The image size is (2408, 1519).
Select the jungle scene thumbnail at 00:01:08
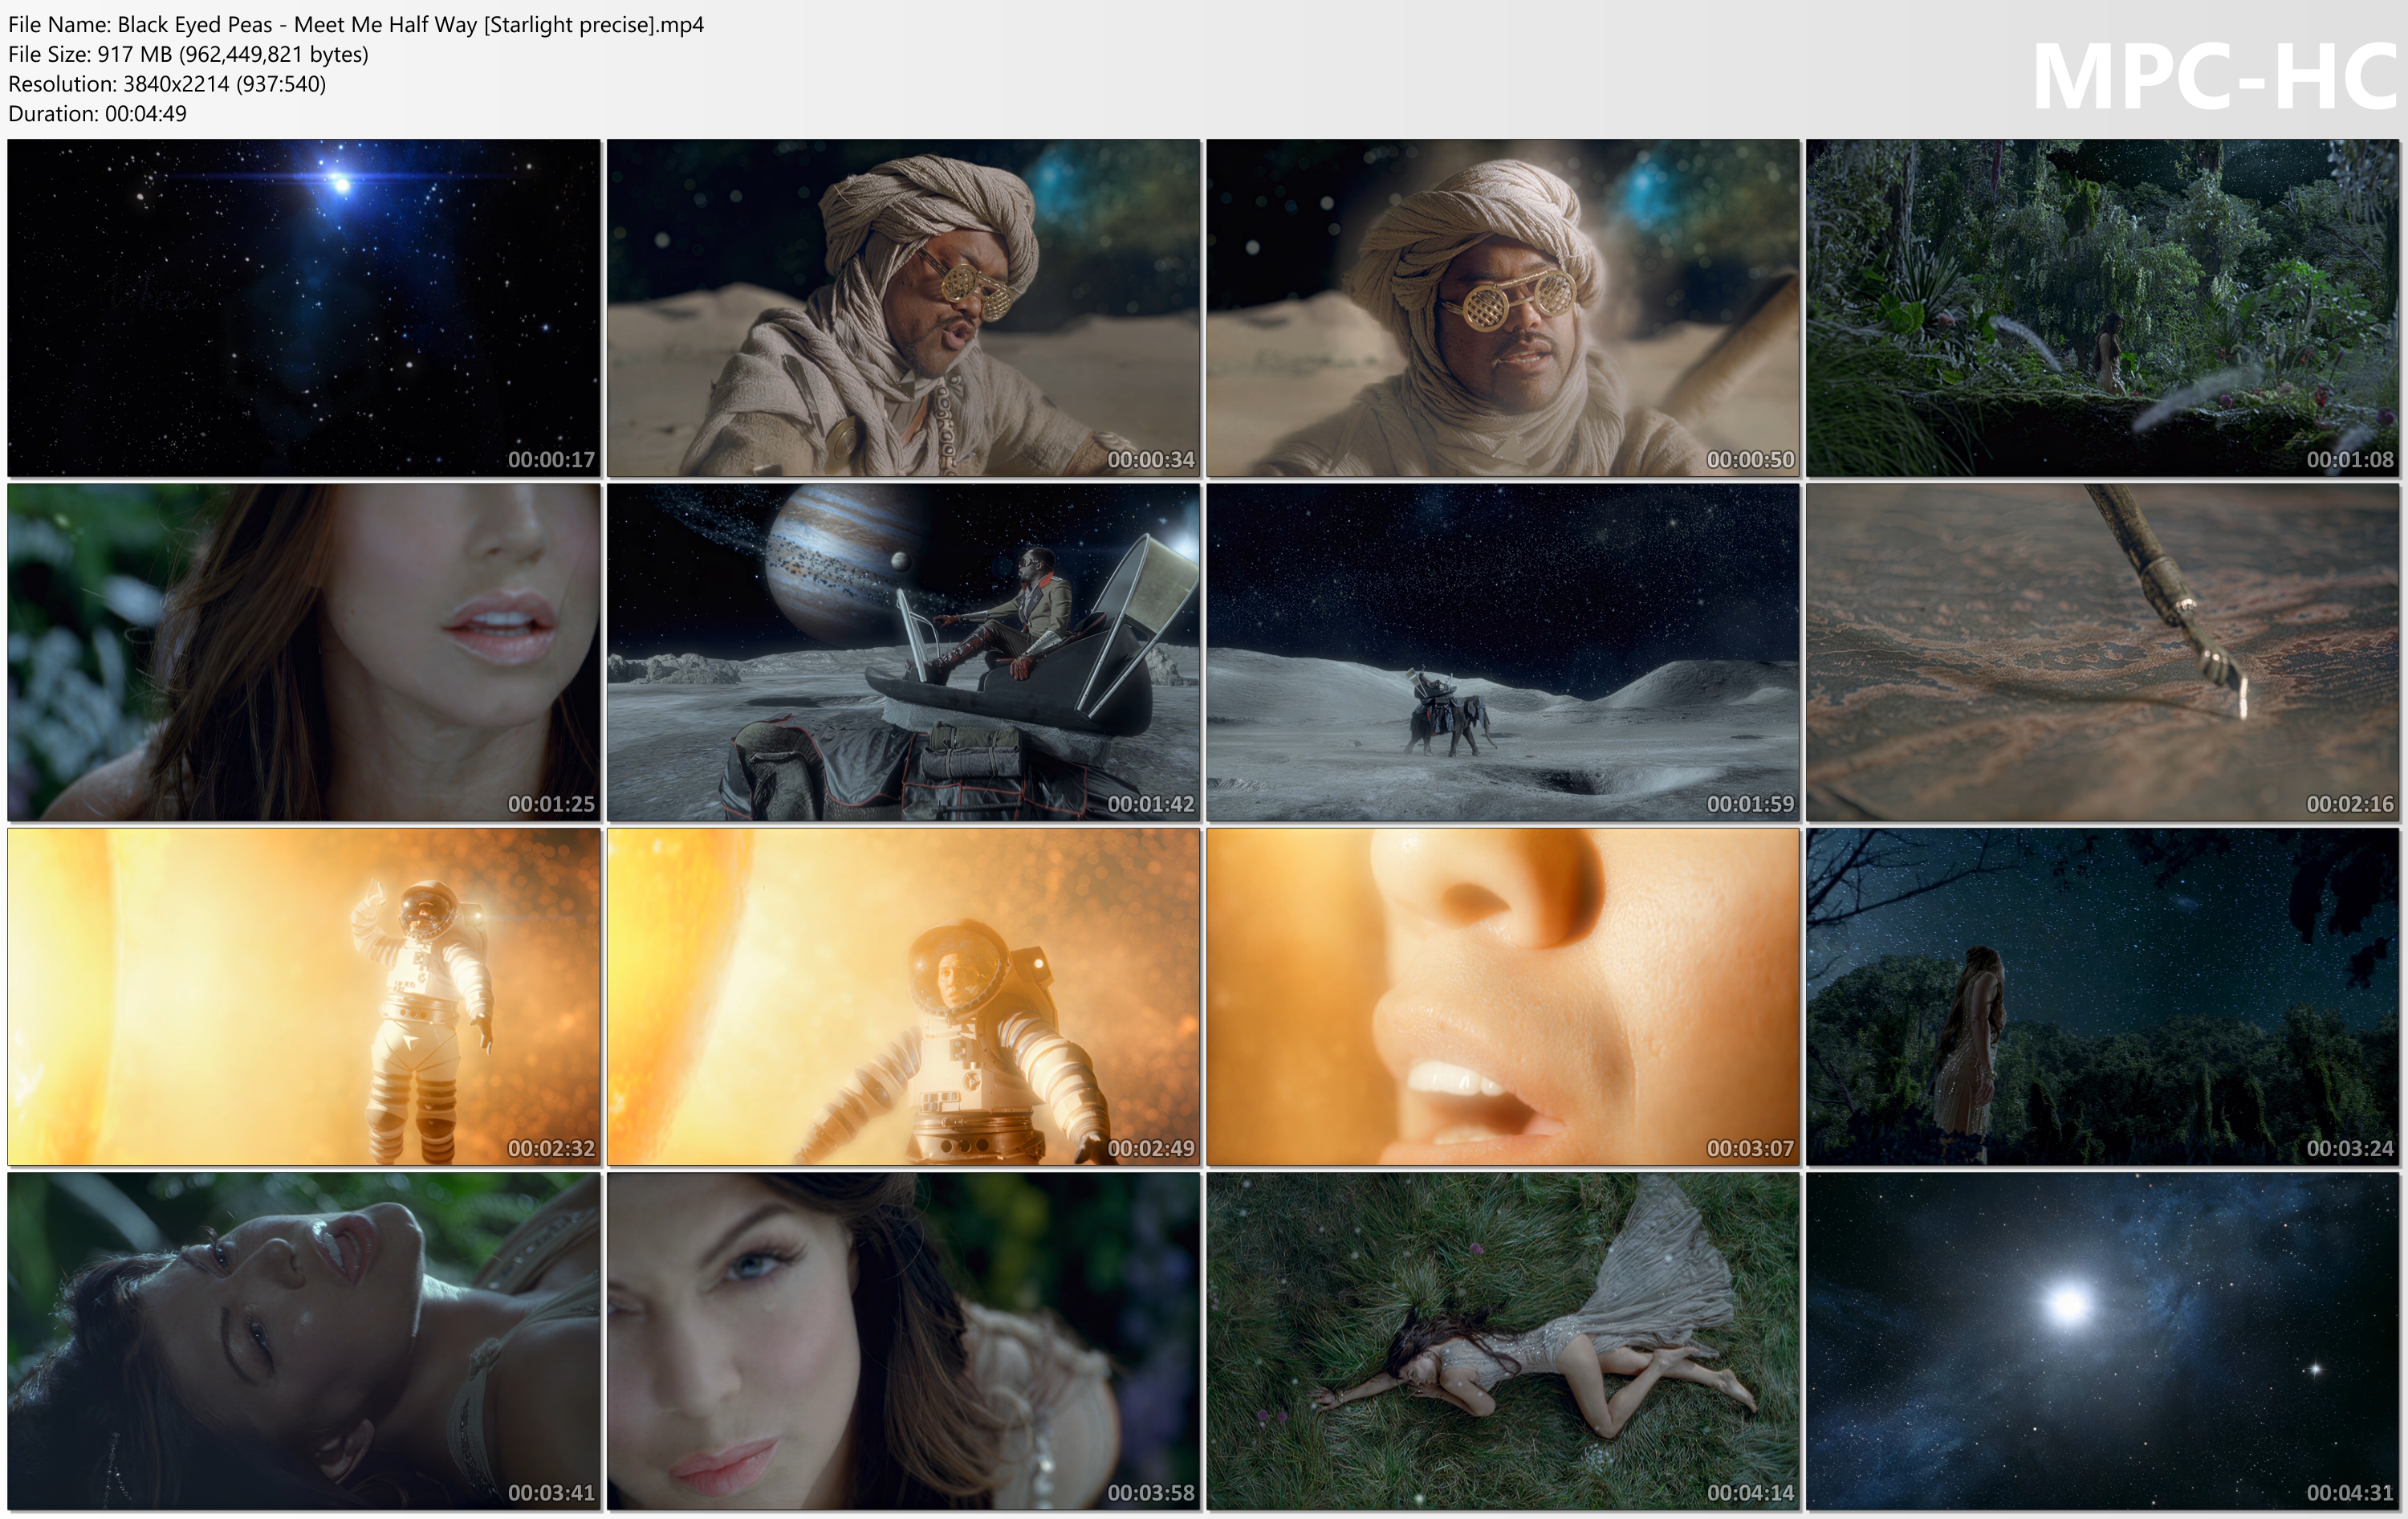pos(2103,308)
